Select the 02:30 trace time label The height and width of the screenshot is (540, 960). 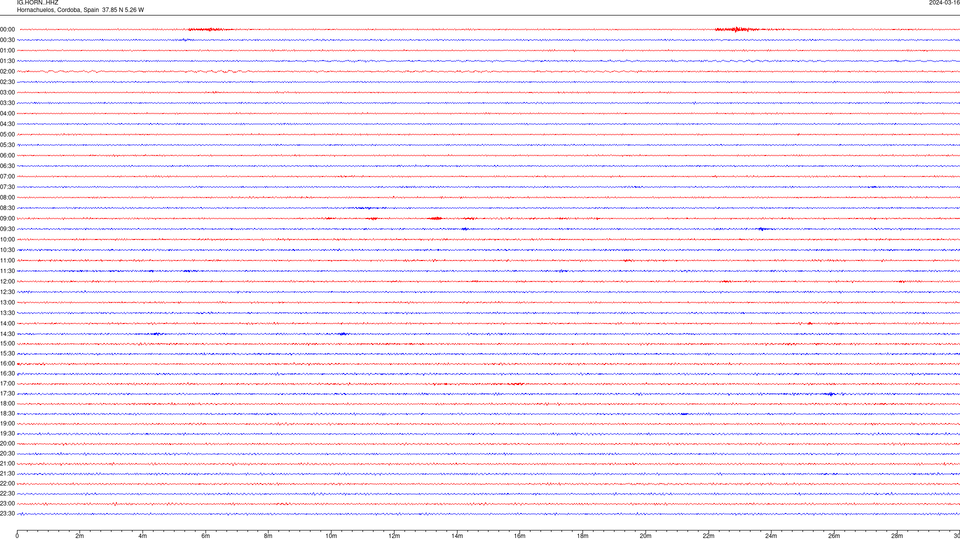click(x=7, y=82)
